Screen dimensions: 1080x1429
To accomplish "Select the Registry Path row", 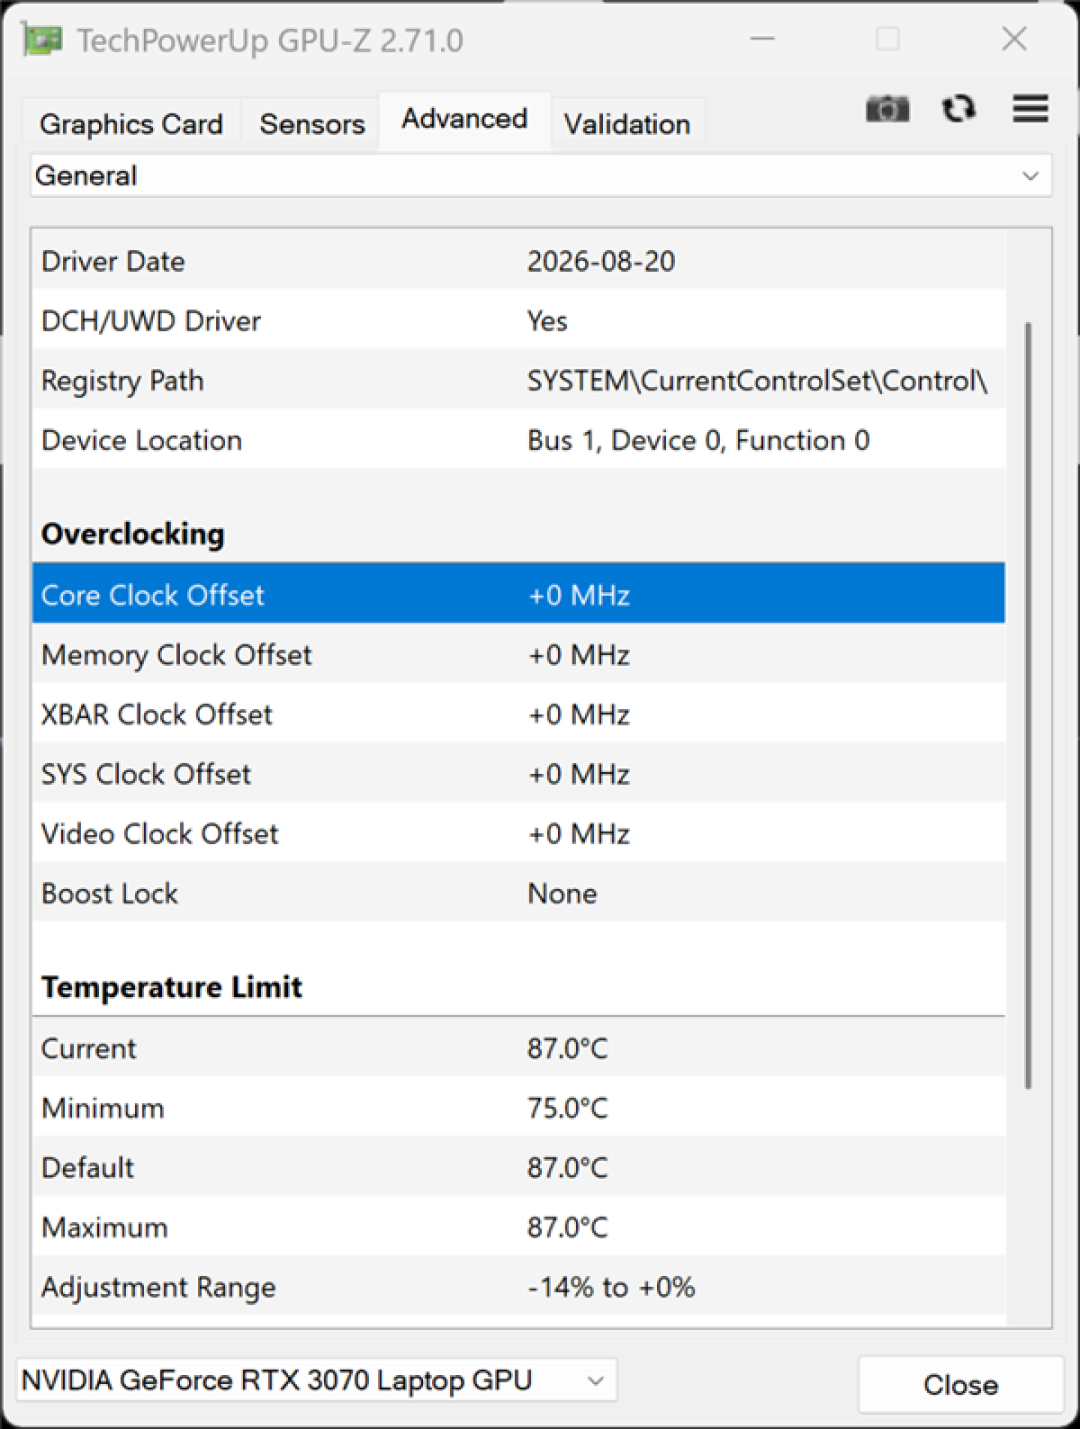I will pos(519,381).
